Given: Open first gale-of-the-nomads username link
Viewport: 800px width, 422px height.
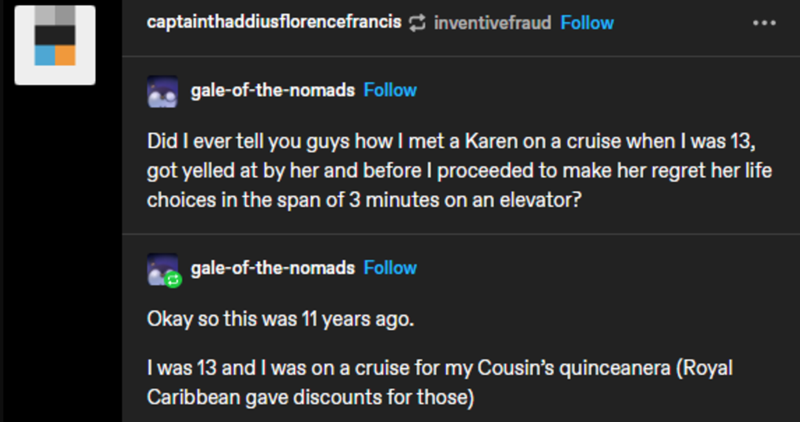Looking at the screenshot, I should tap(271, 90).
